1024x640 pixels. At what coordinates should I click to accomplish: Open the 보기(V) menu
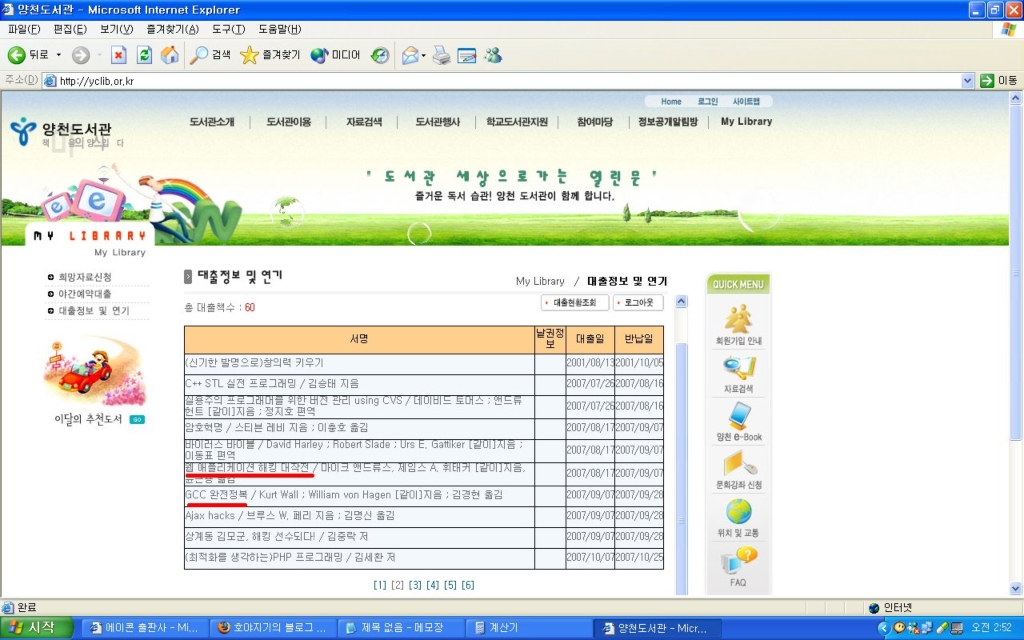point(116,29)
